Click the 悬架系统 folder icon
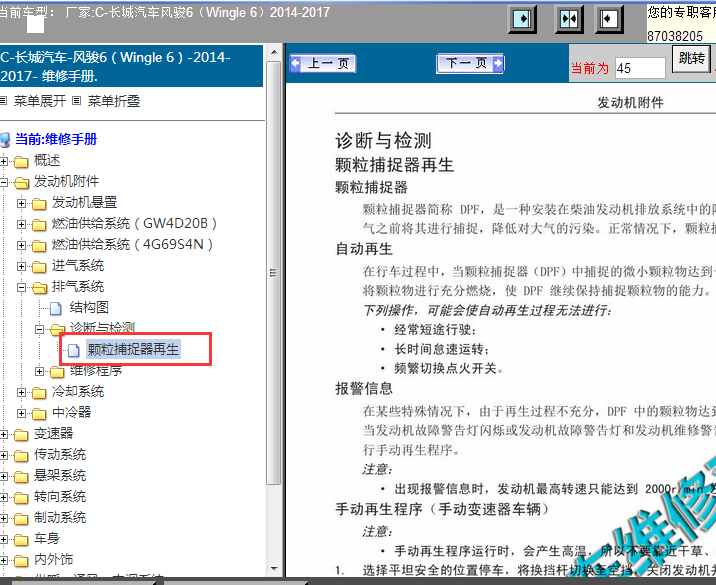This screenshot has height=585, width=716. [x=21, y=477]
